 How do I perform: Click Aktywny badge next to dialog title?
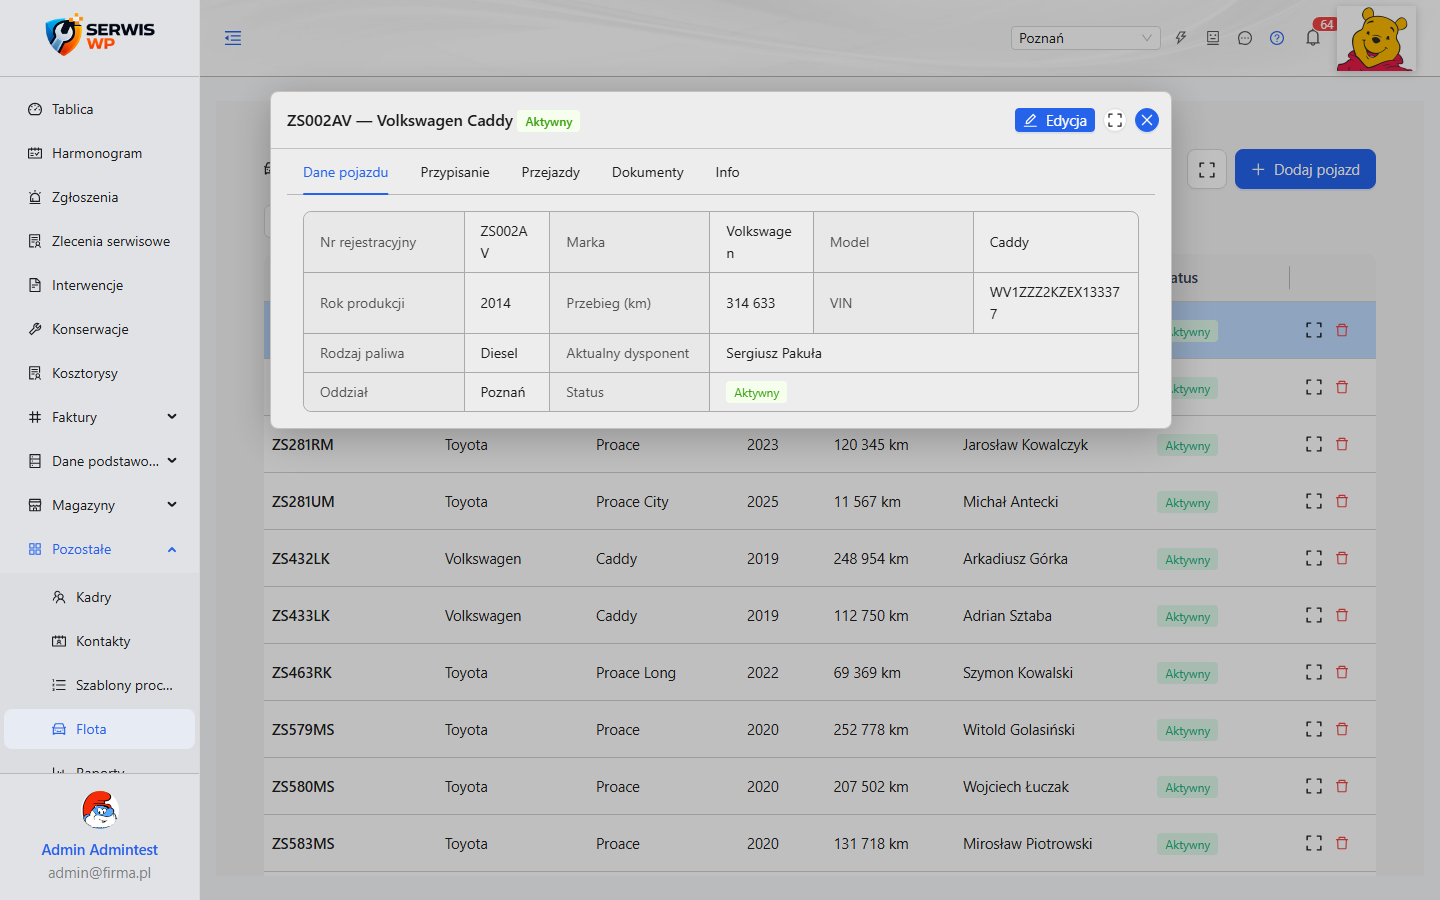coord(549,122)
